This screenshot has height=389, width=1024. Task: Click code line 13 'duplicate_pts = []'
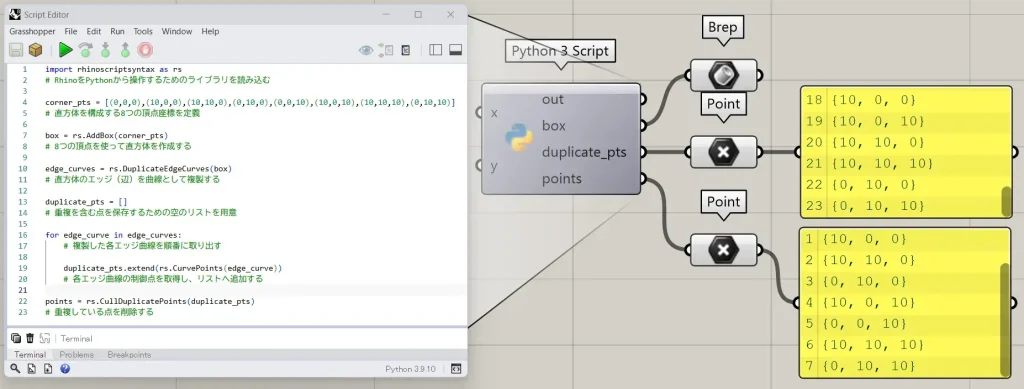[86, 202]
